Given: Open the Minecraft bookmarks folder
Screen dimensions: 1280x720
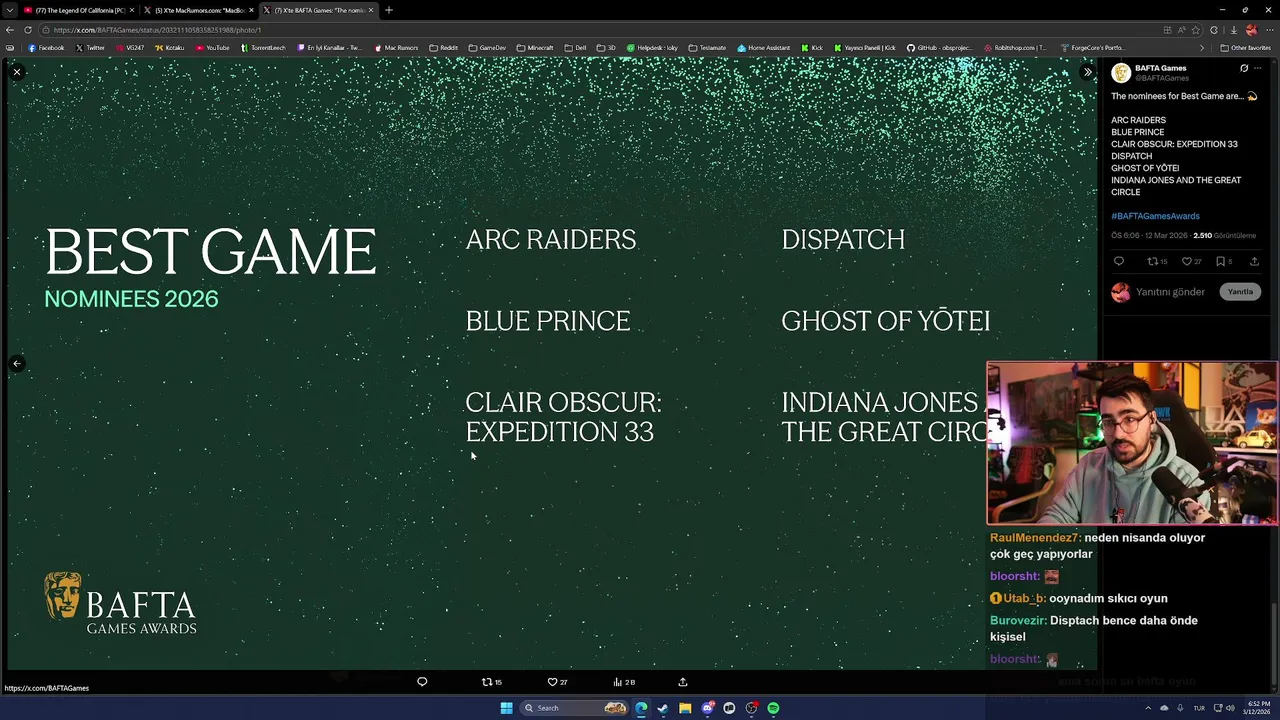Looking at the screenshot, I should (535, 48).
